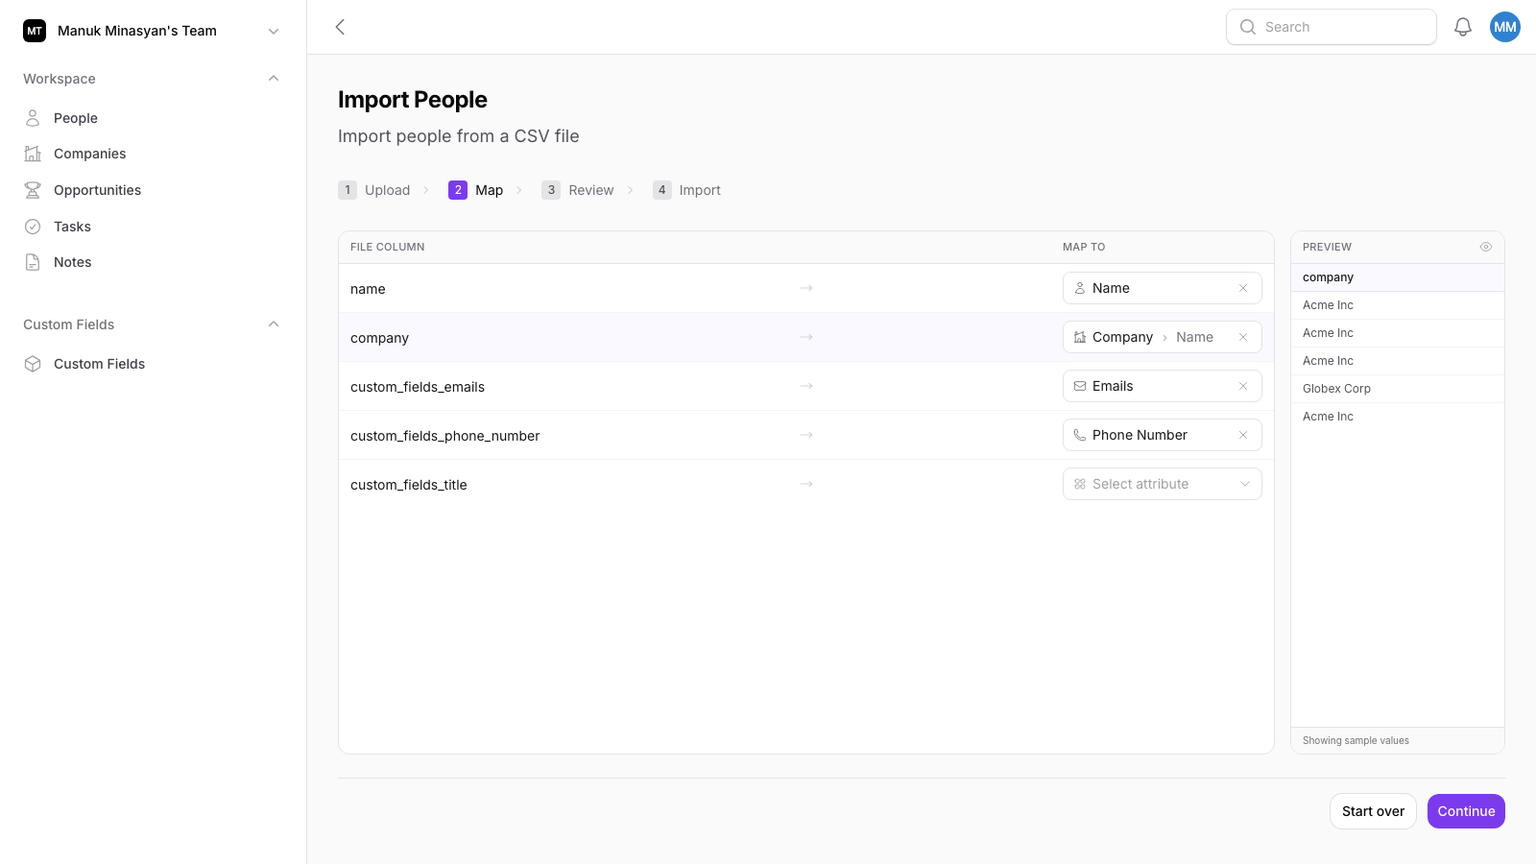Toggle the preview eye icon
The height and width of the screenshot is (864, 1536).
pos(1485,246)
